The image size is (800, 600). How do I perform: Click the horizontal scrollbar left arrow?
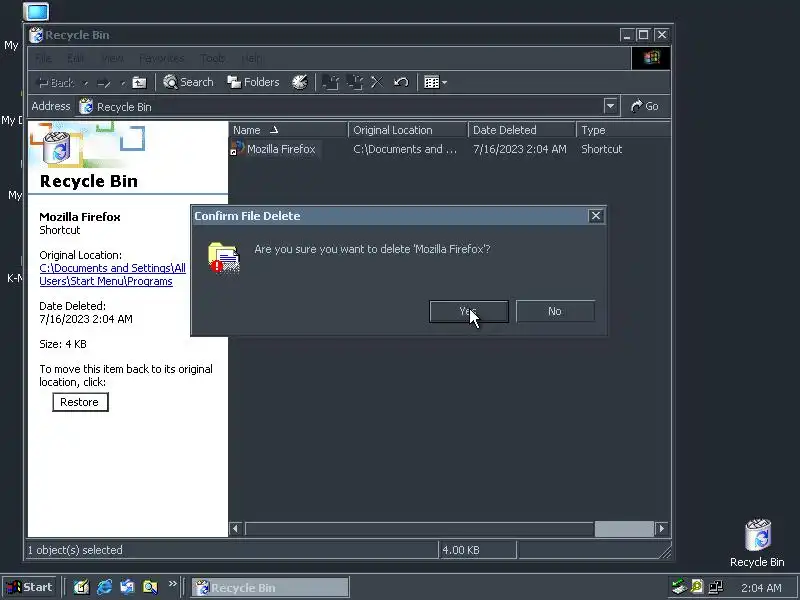[x=236, y=529]
